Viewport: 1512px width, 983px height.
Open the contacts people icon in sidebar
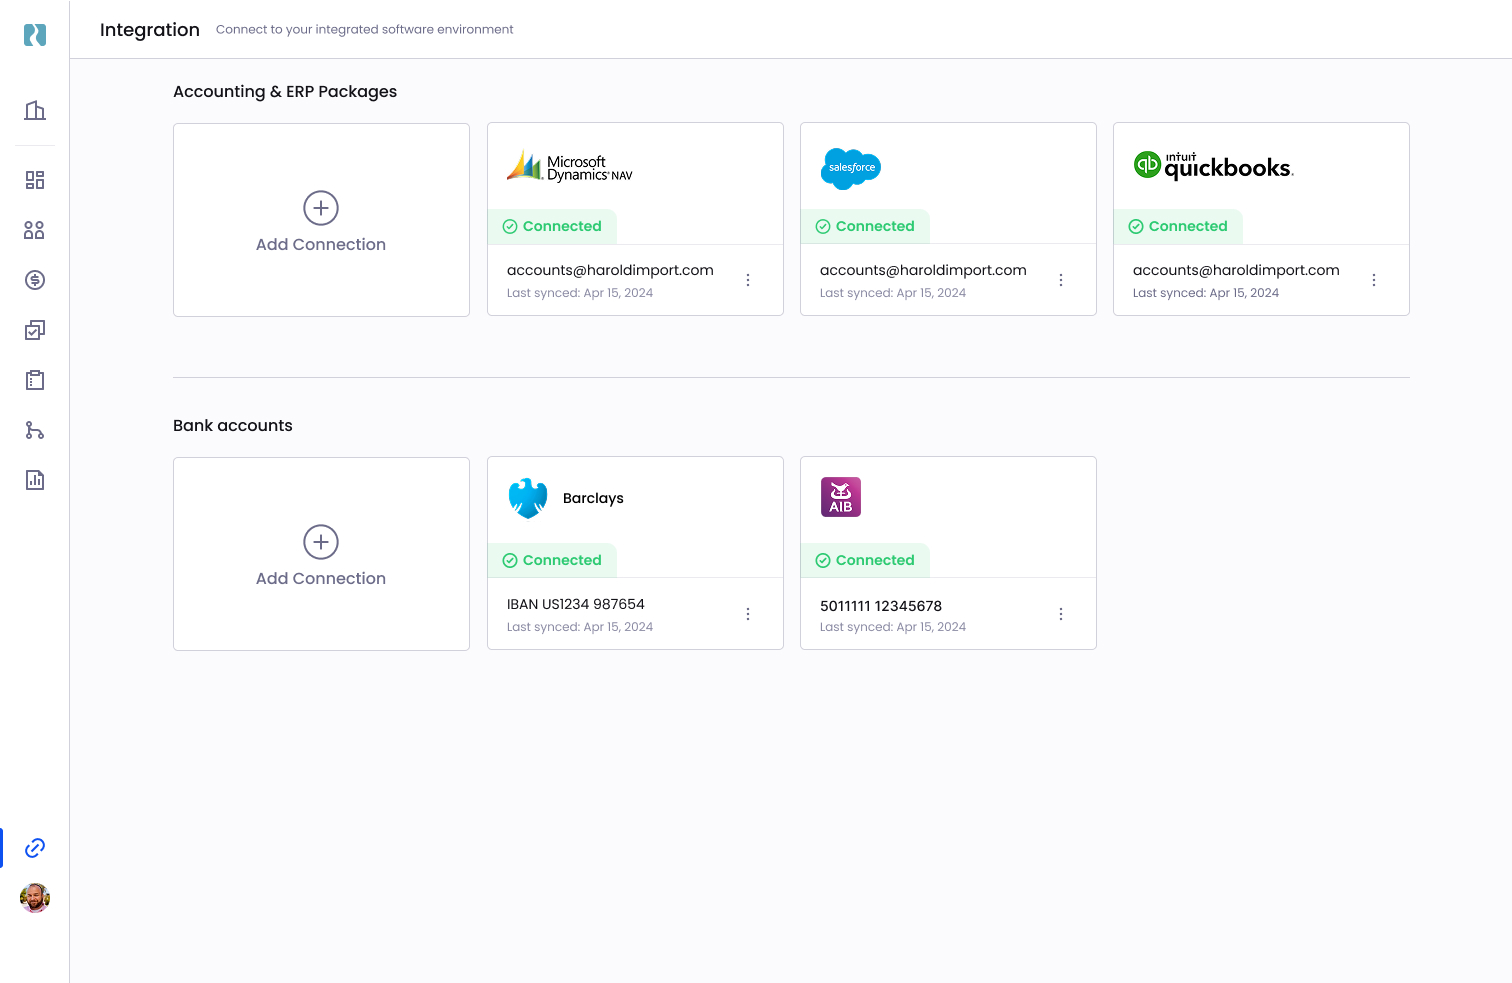click(x=35, y=230)
